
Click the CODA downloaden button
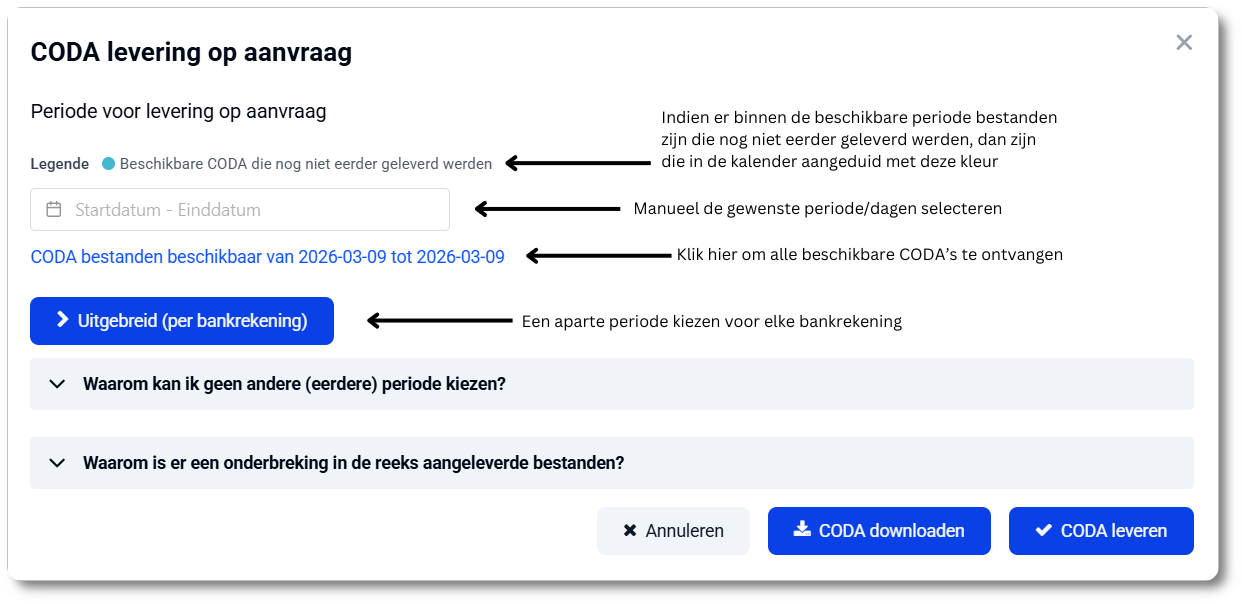click(879, 530)
